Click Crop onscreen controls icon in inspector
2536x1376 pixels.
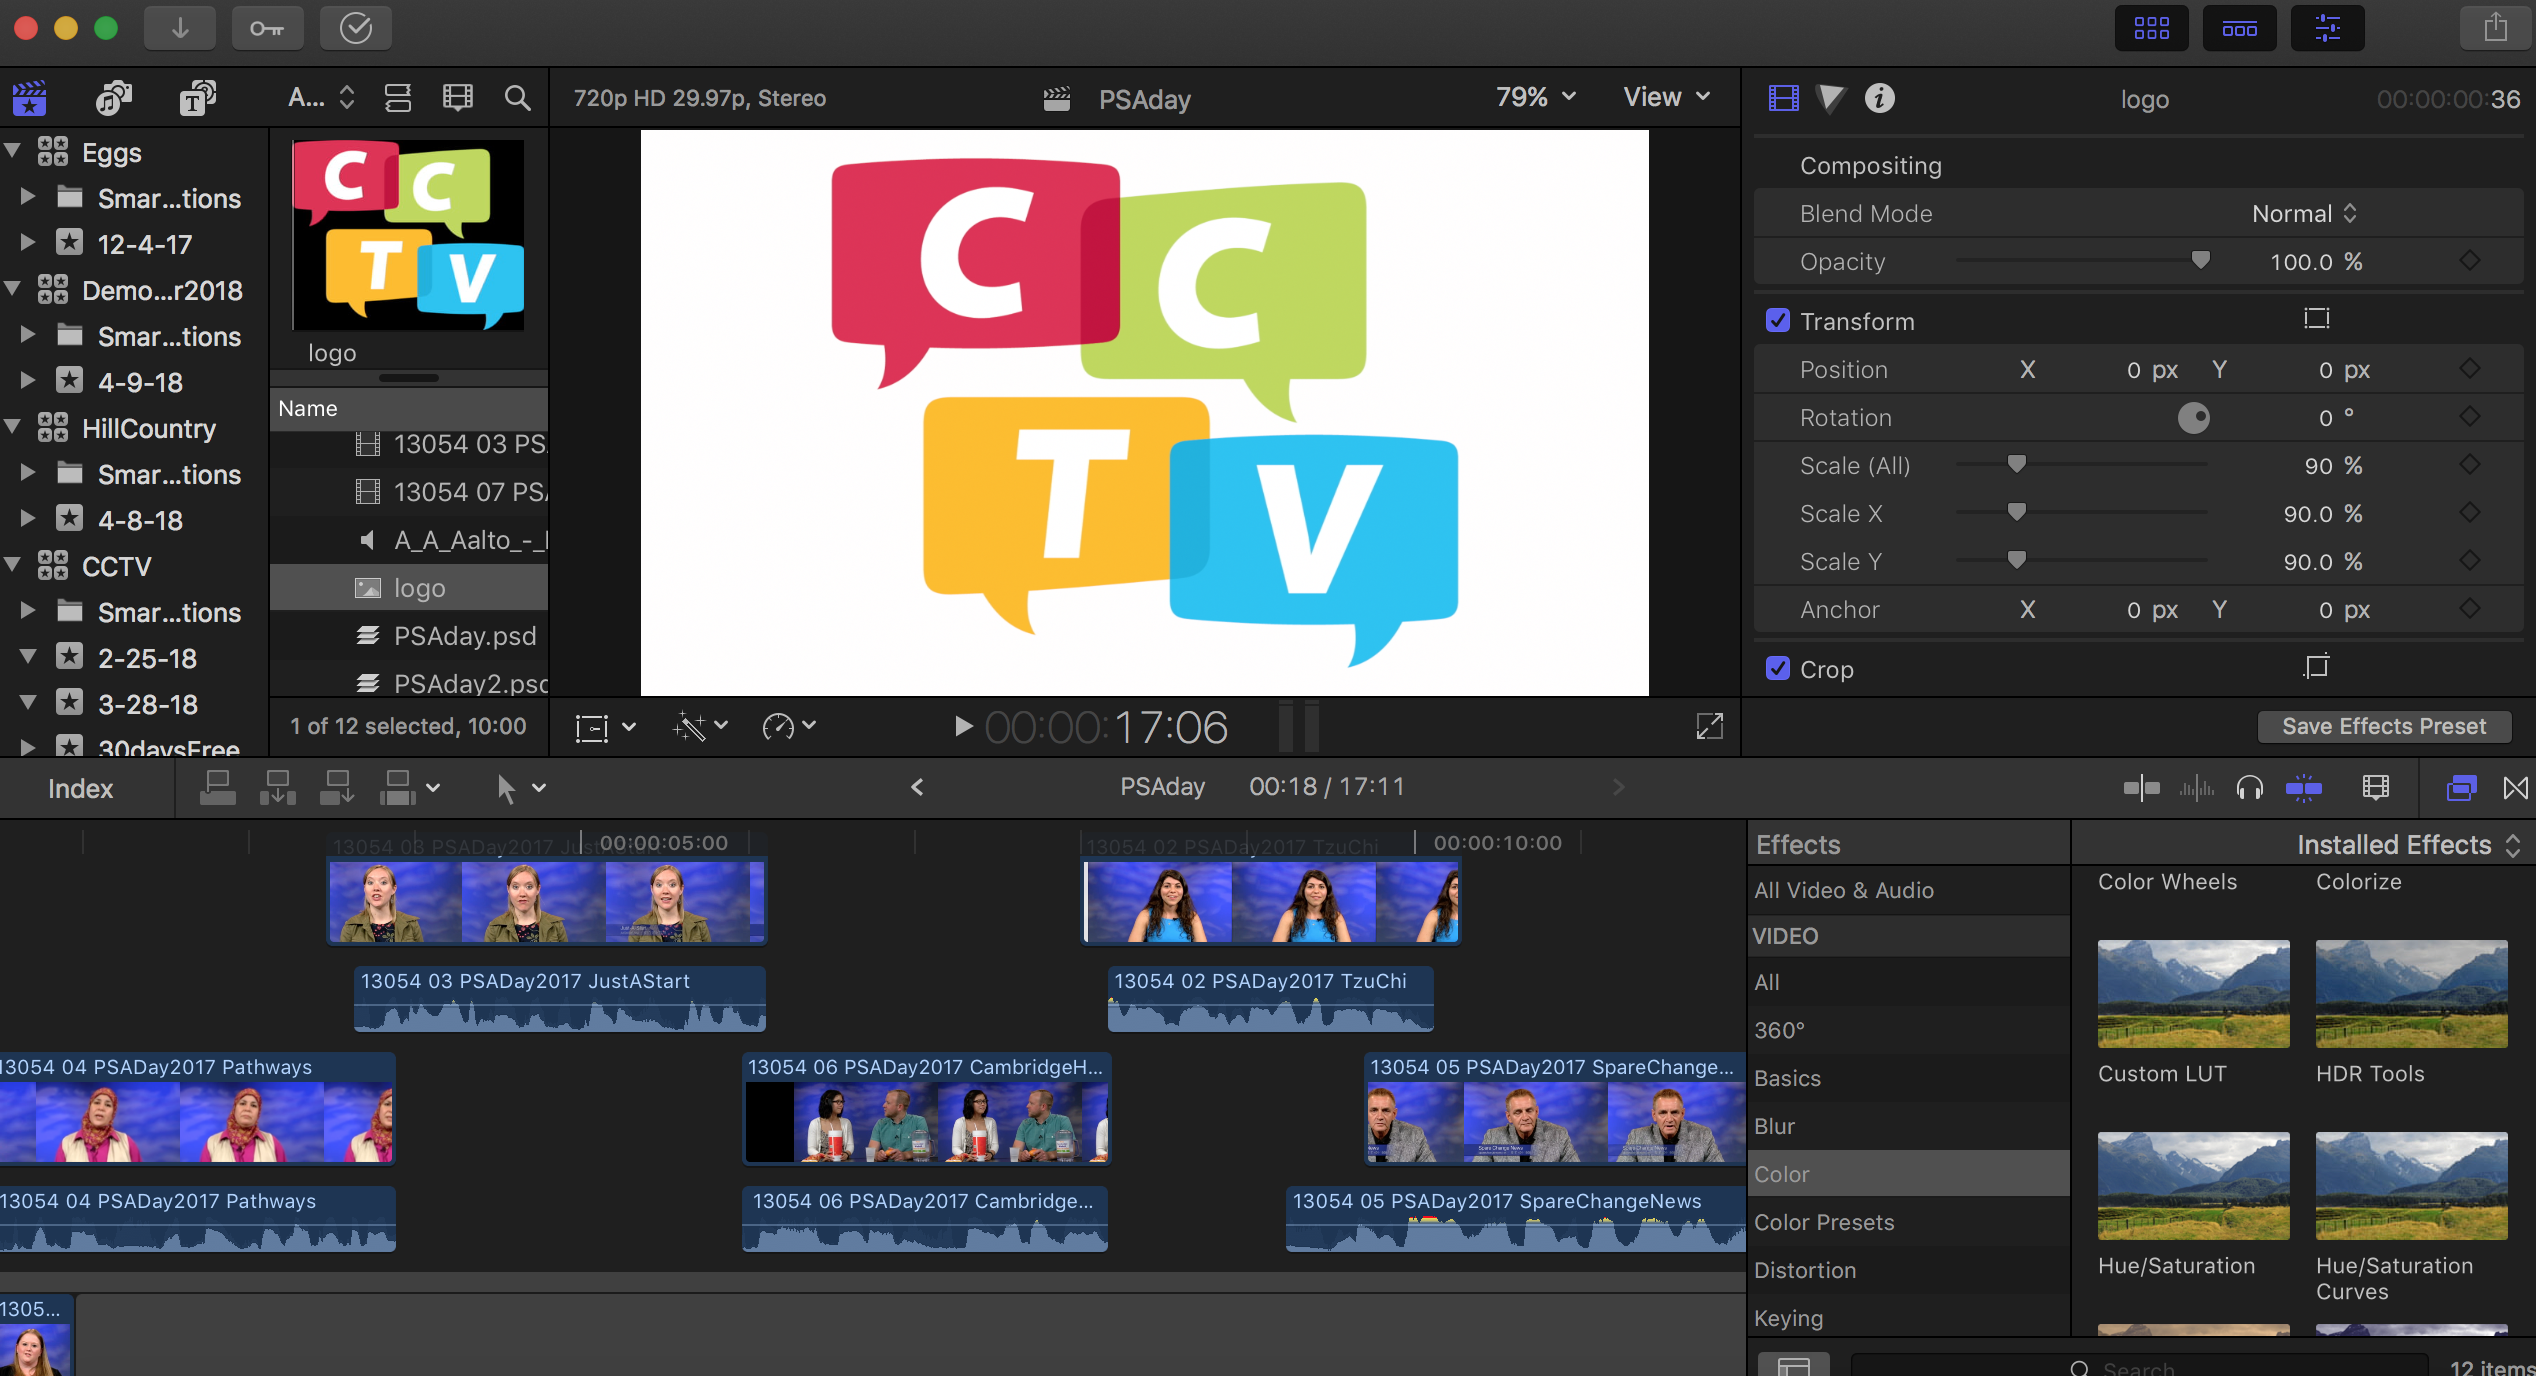2317,667
